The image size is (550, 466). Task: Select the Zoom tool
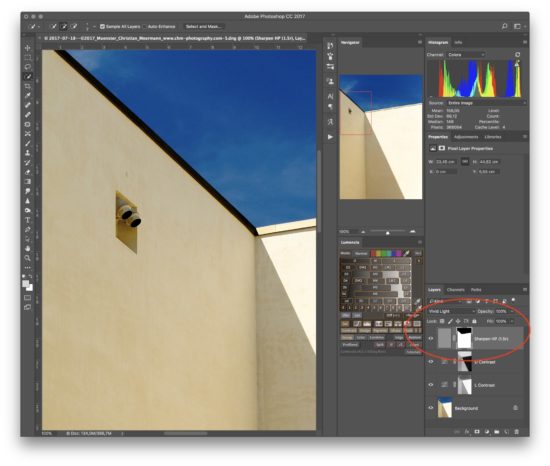point(28,258)
